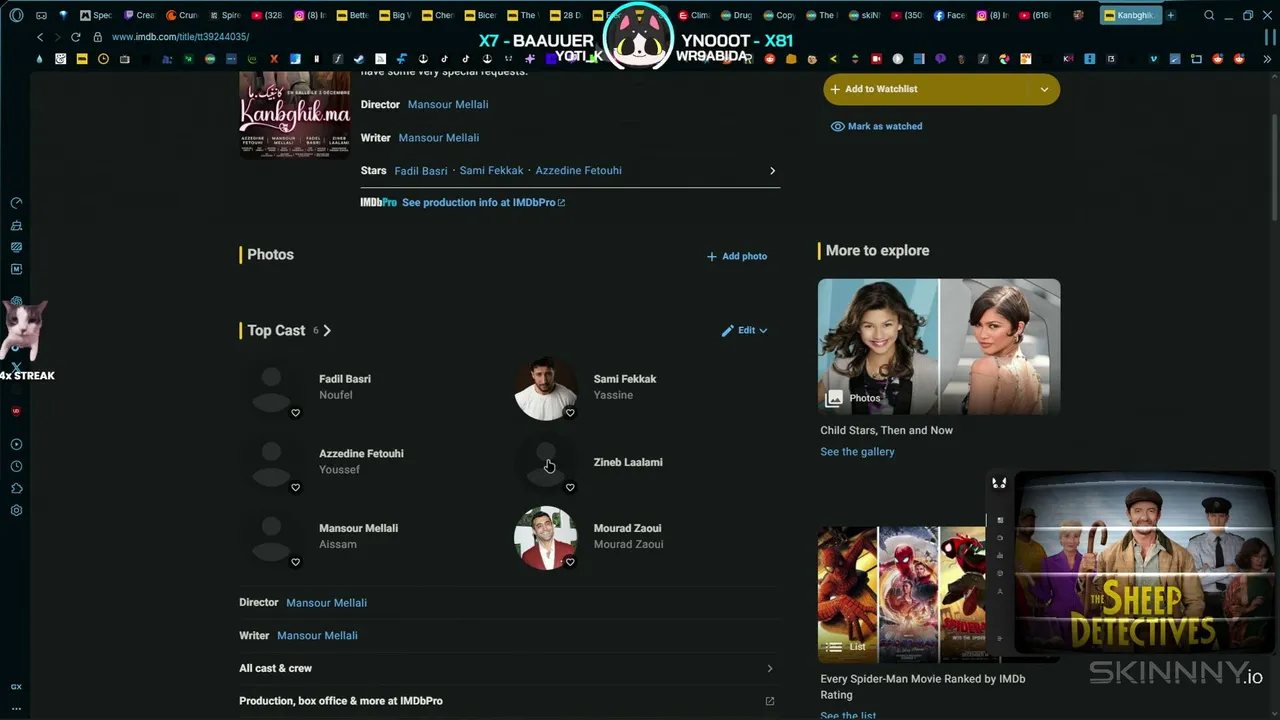This screenshot has width=1280, height=720.
Task: Switch to the Spire tab
Action: pyautogui.click(x=226, y=15)
